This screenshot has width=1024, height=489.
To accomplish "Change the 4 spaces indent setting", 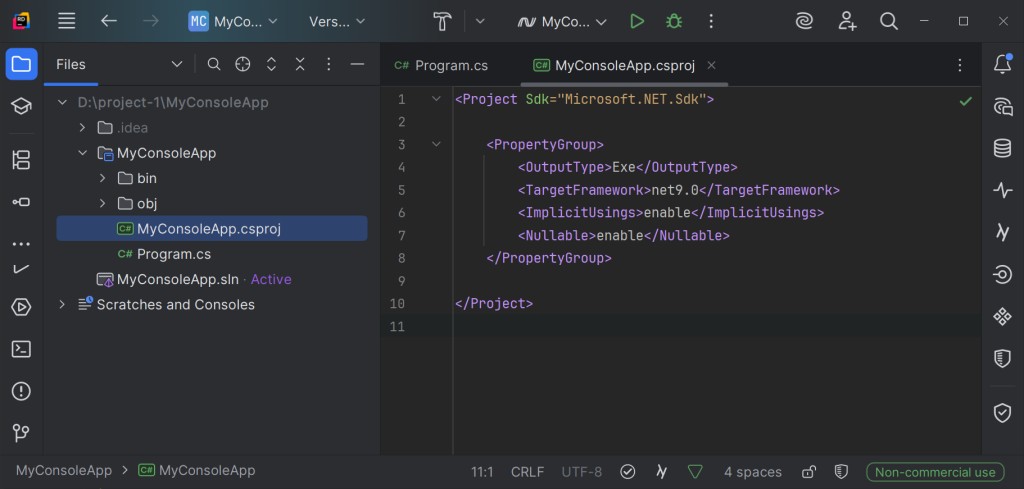I will click(752, 472).
